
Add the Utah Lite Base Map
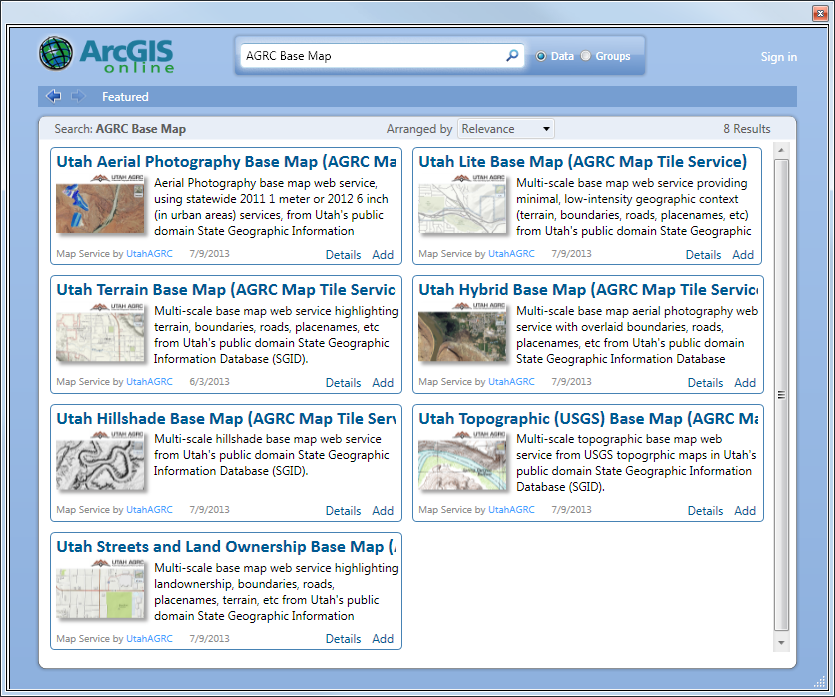(743, 255)
